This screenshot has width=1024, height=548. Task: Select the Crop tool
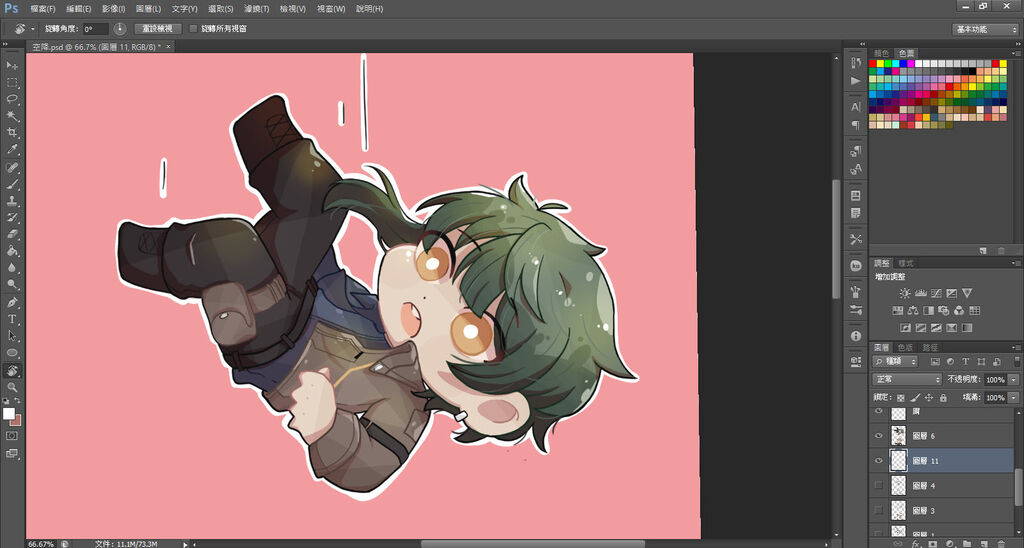pos(12,133)
